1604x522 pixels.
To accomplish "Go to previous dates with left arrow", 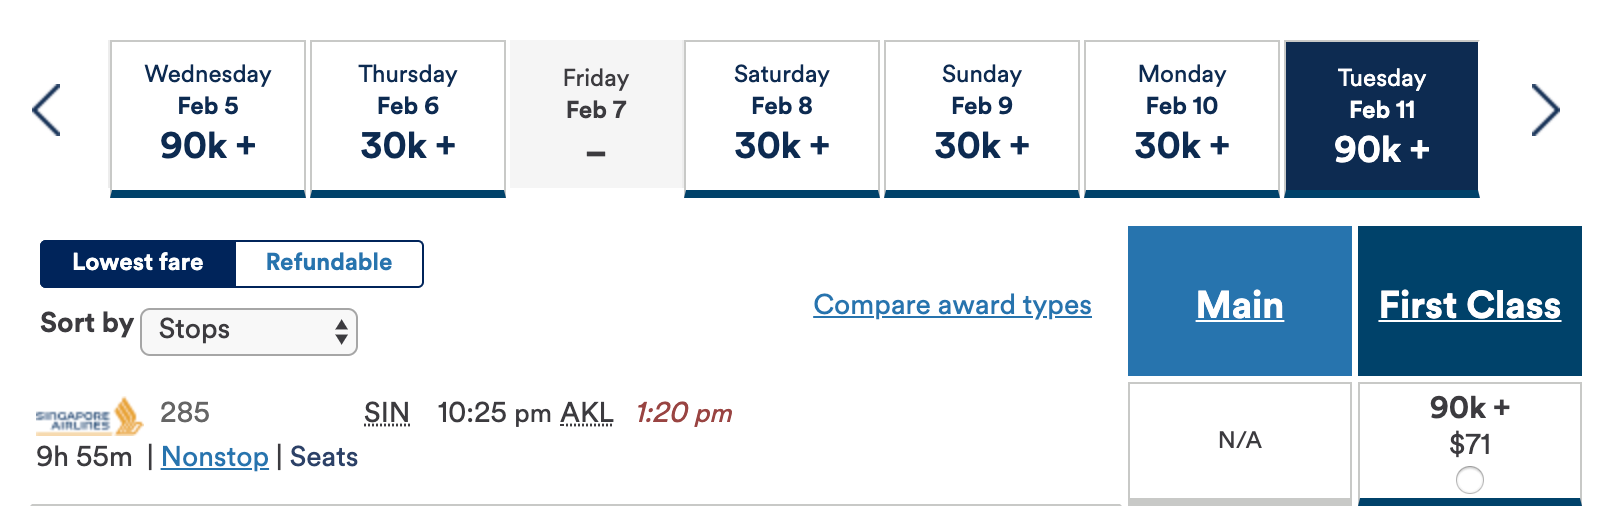I will pos(46,110).
